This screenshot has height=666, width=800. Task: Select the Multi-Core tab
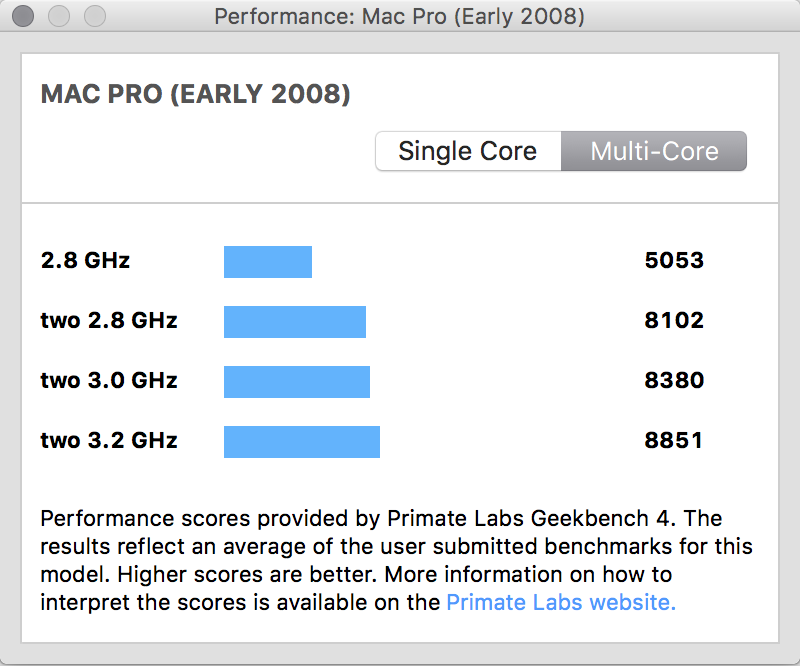(x=654, y=152)
